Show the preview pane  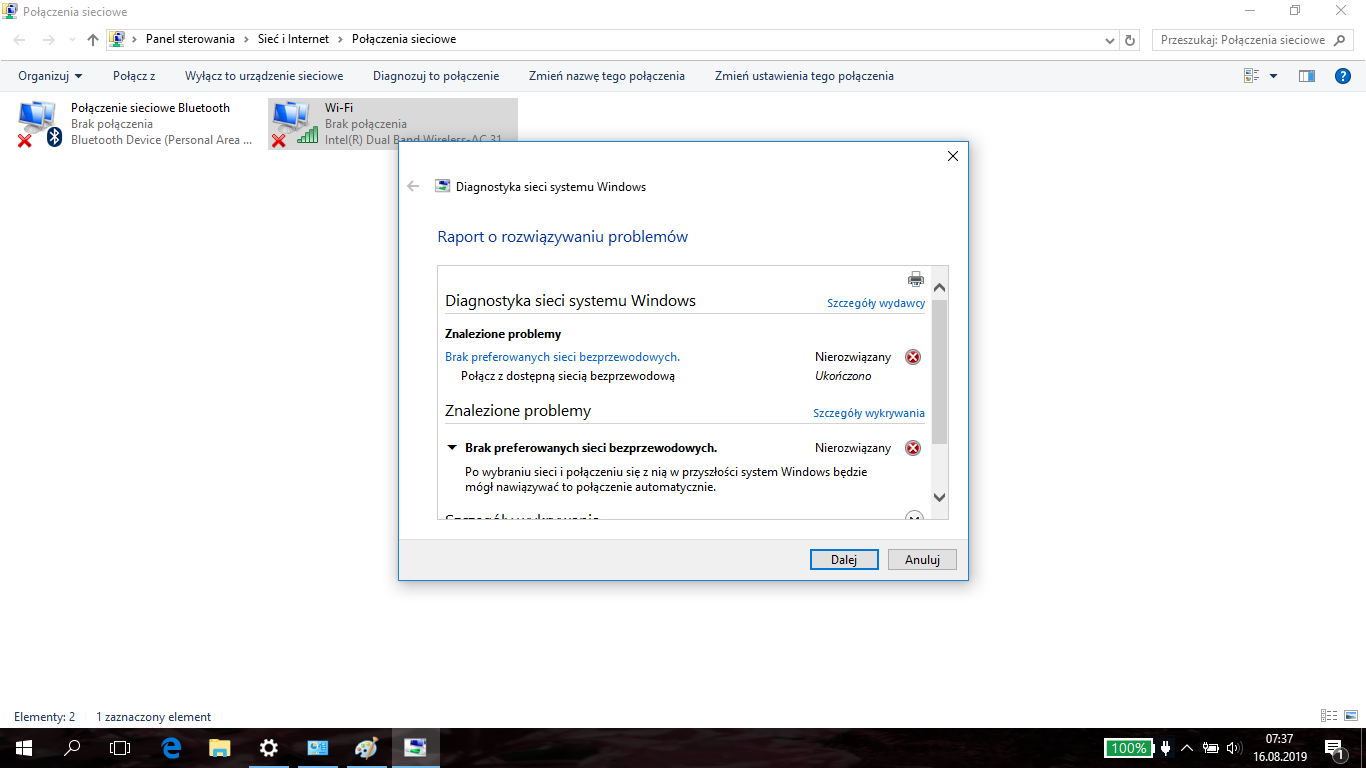1306,76
